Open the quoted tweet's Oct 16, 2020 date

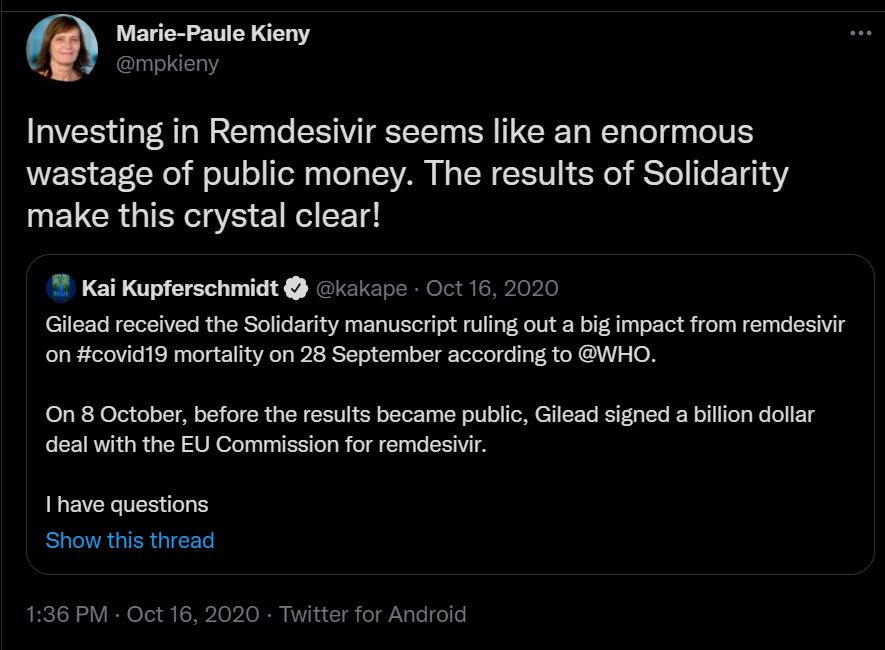pyautogui.click(x=492, y=289)
